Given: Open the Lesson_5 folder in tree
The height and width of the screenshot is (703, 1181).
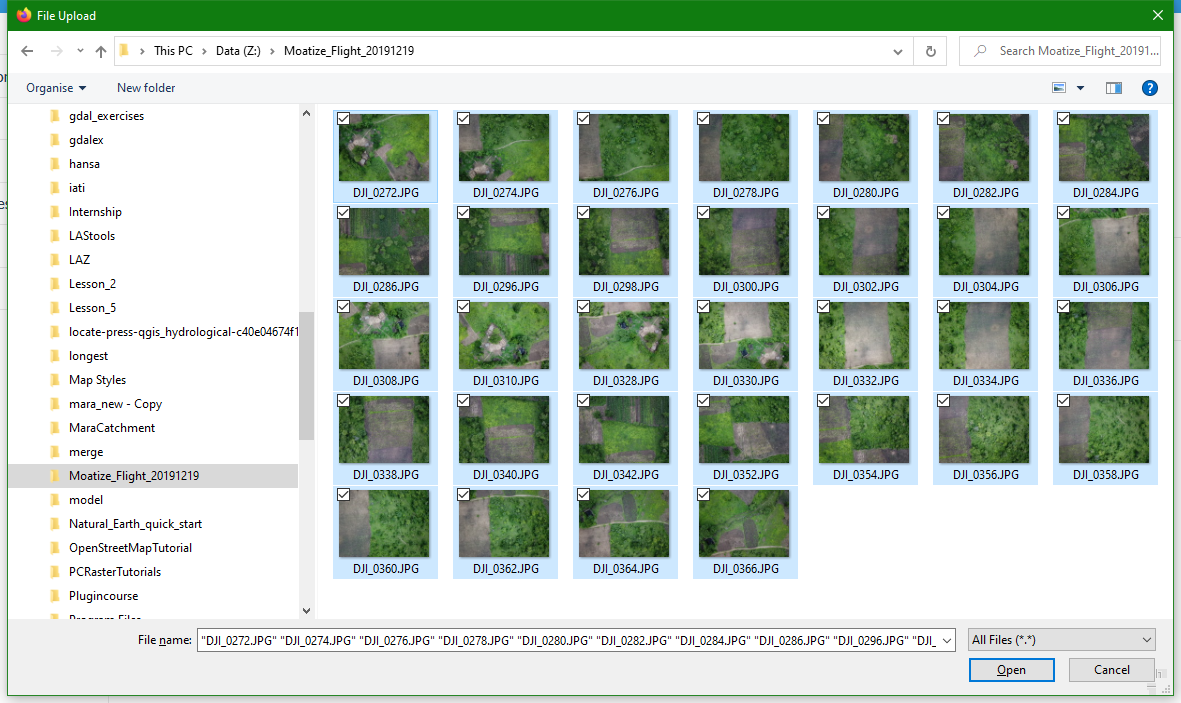Looking at the screenshot, I should [x=92, y=308].
